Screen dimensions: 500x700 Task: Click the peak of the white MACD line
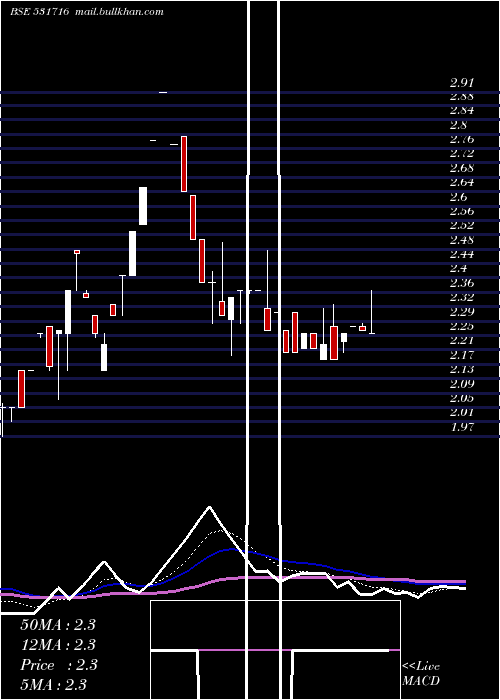coord(209,507)
